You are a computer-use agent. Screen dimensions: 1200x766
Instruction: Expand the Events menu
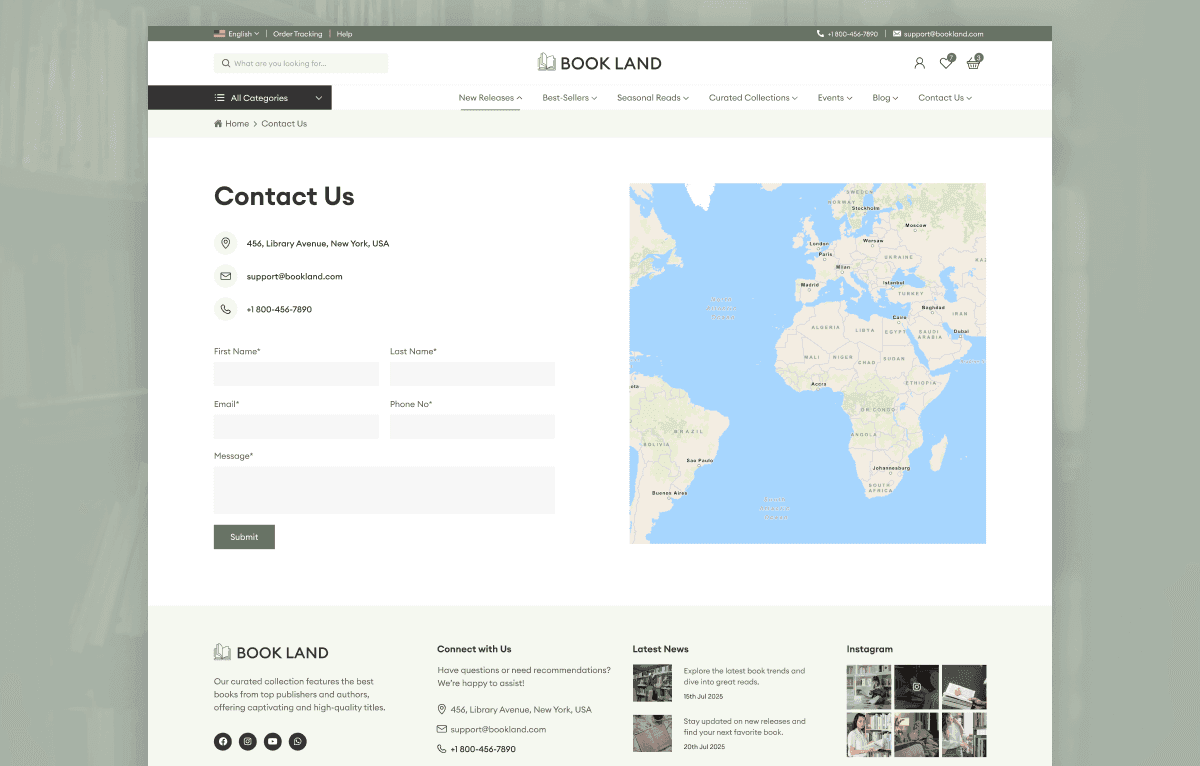click(x=835, y=98)
